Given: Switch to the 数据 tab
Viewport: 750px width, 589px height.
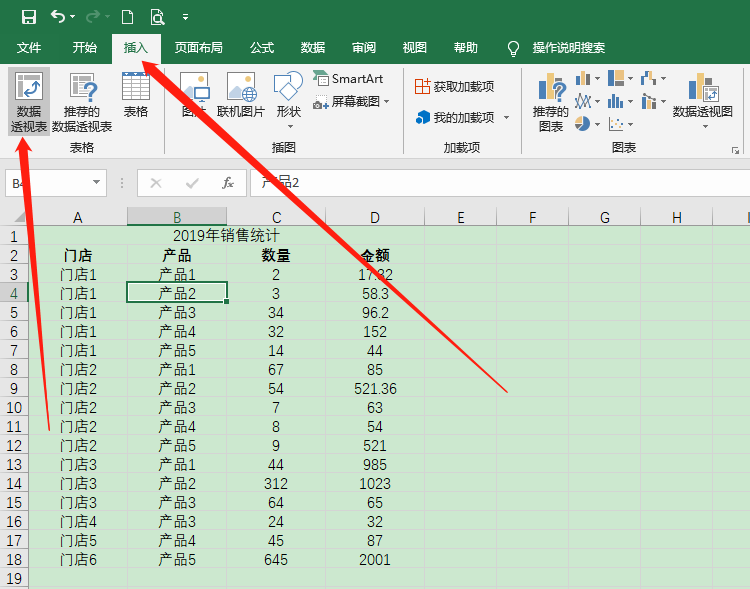Looking at the screenshot, I should tap(313, 47).
